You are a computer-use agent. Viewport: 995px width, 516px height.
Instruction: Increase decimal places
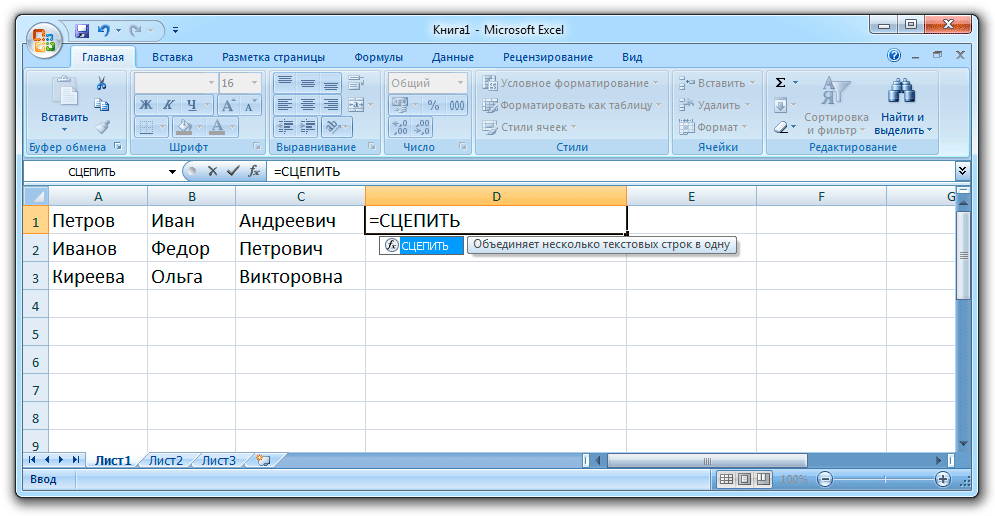(400, 127)
